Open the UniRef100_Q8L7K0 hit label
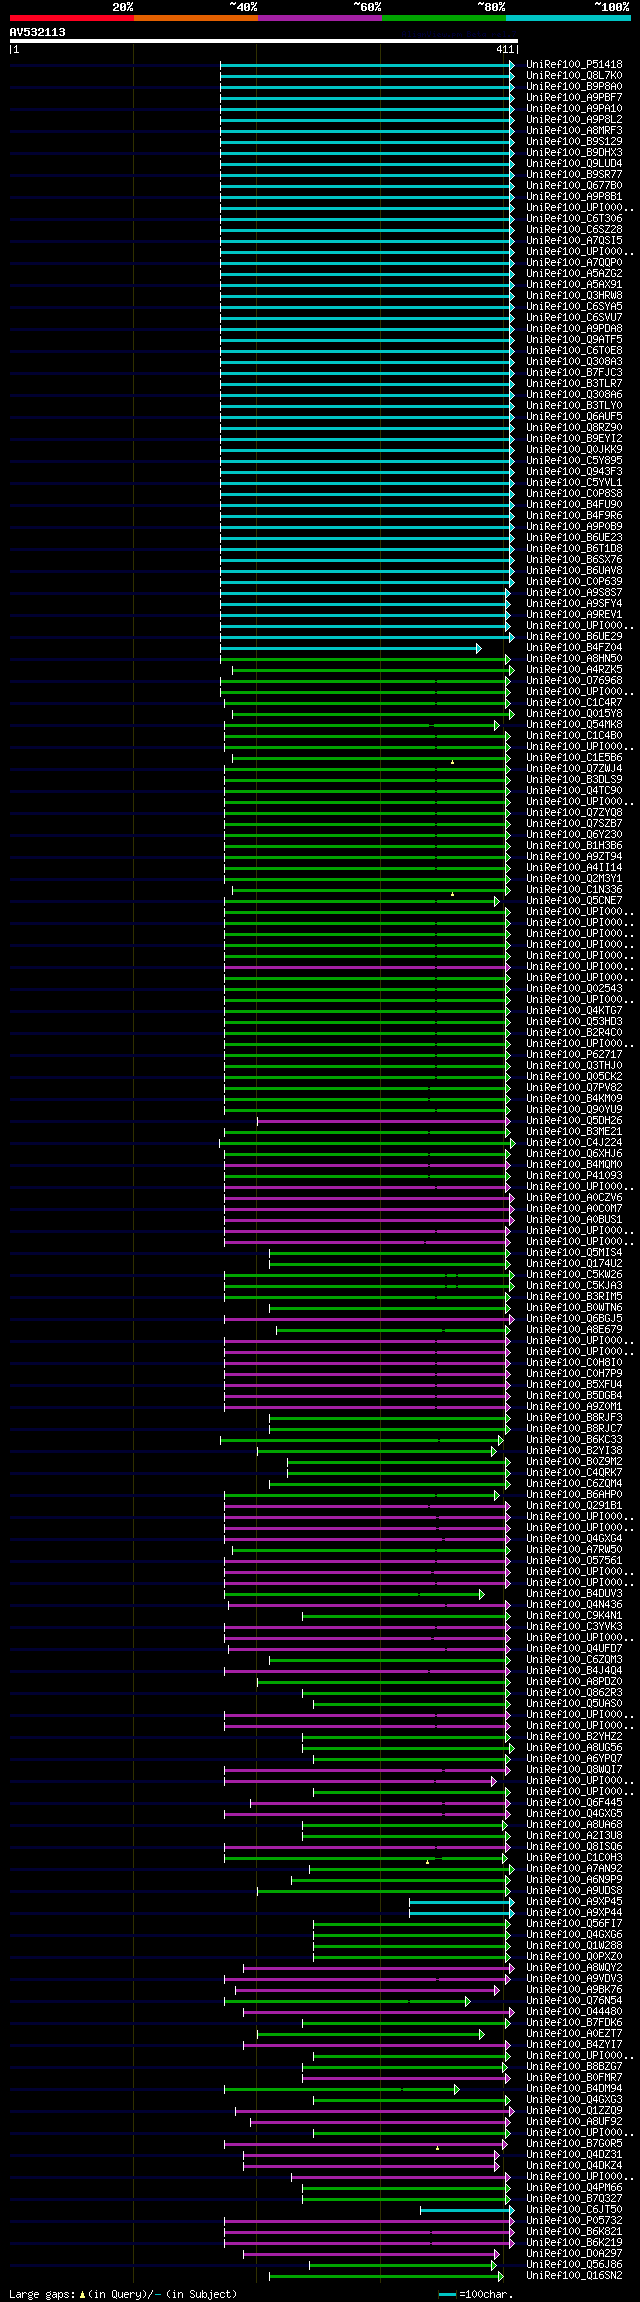This screenshot has height=2302, width=640. tap(574, 76)
